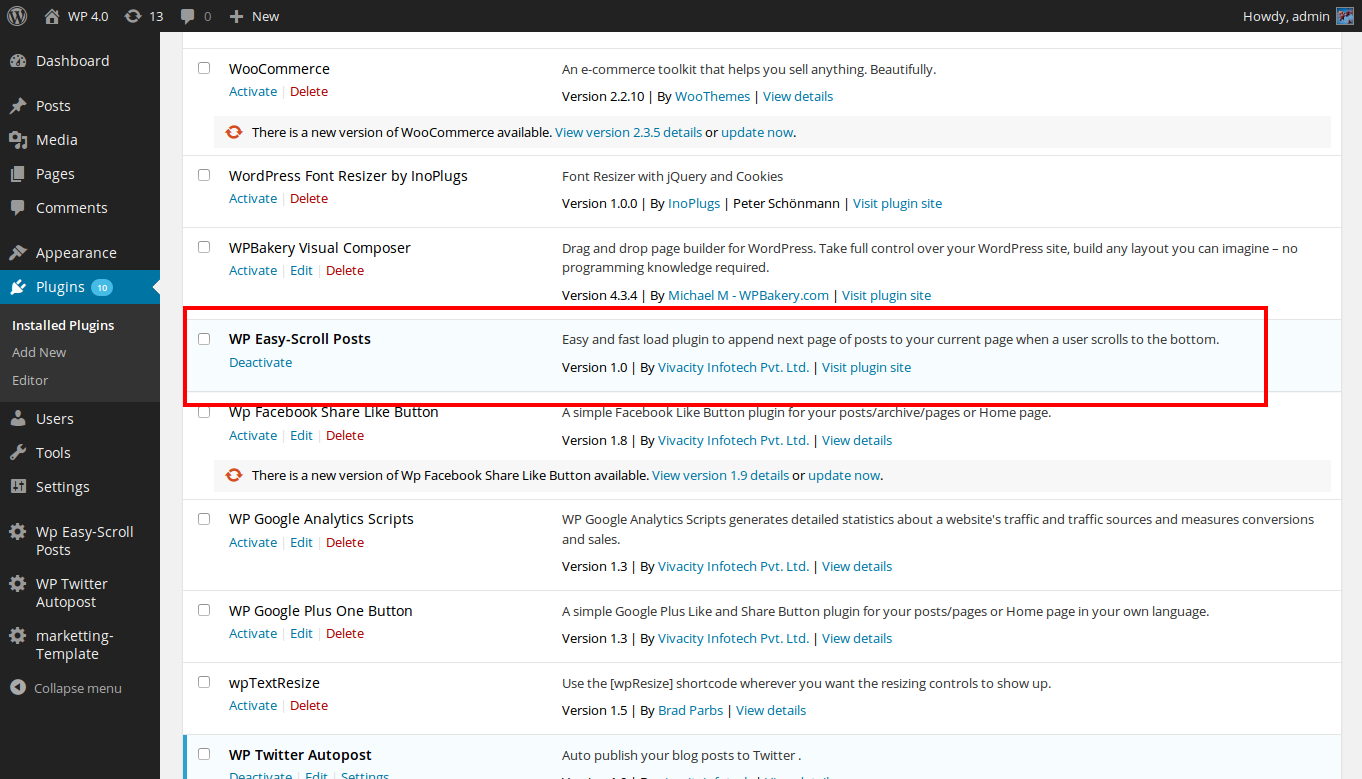The image size is (1362, 779).
Task: Click the marketting-Template gear icon
Action: click(18, 636)
